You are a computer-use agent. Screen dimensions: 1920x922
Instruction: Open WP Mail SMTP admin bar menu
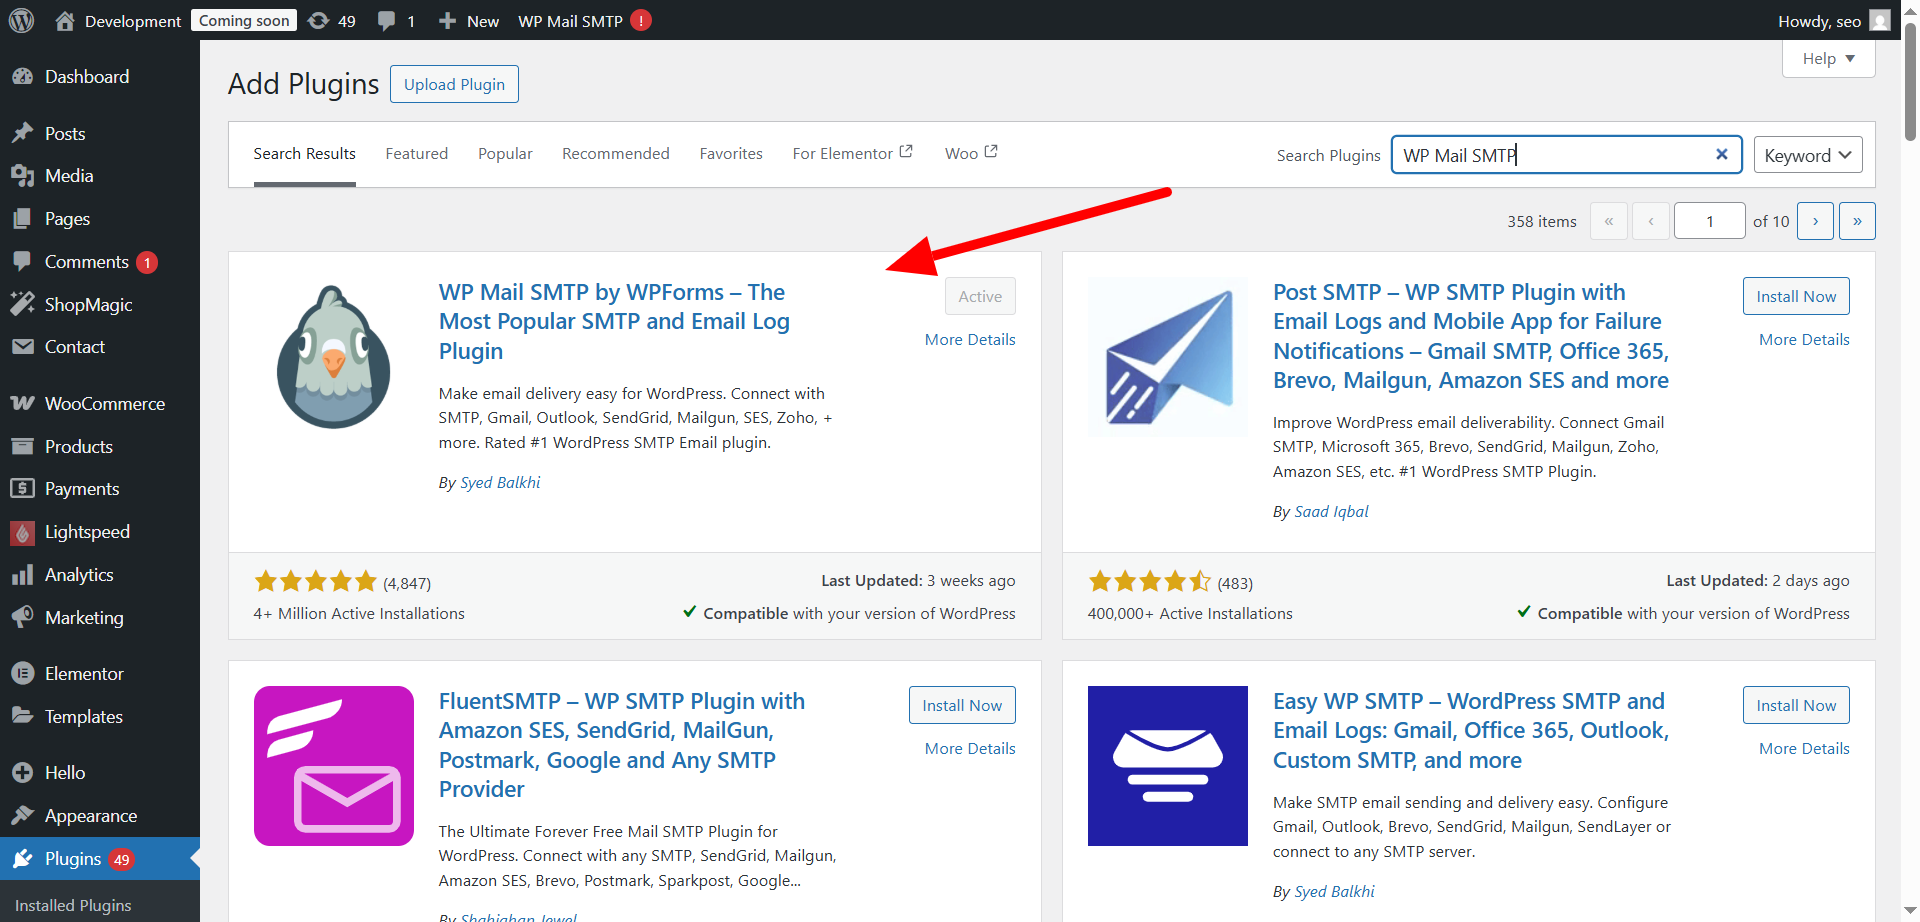pos(584,20)
